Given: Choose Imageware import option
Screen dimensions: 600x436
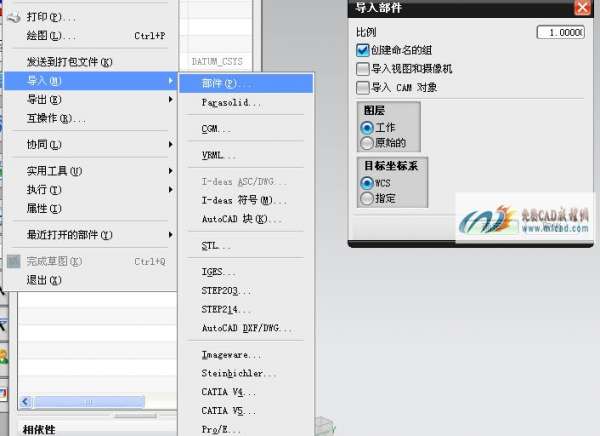Looking at the screenshot, I should [x=246, y=354].
